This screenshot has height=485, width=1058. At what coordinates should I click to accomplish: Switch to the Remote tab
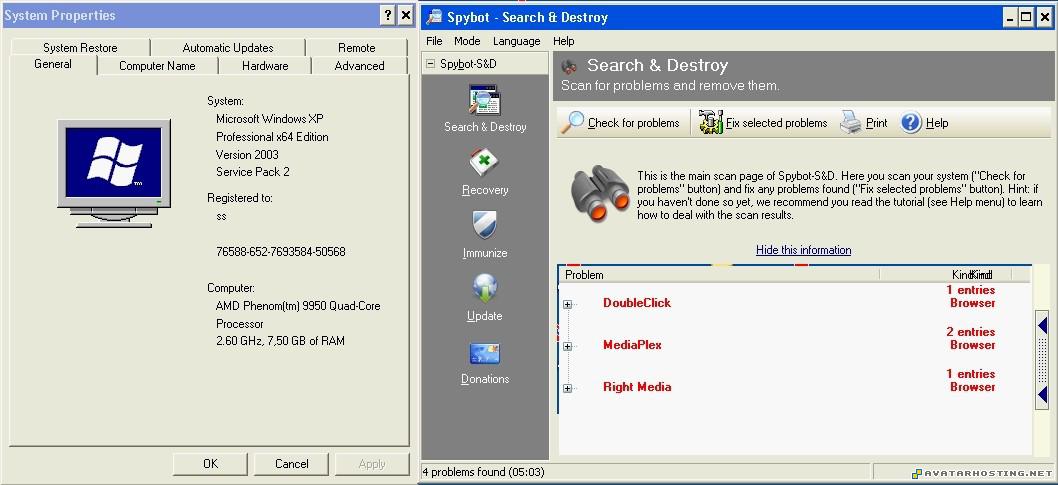(357, 48)
